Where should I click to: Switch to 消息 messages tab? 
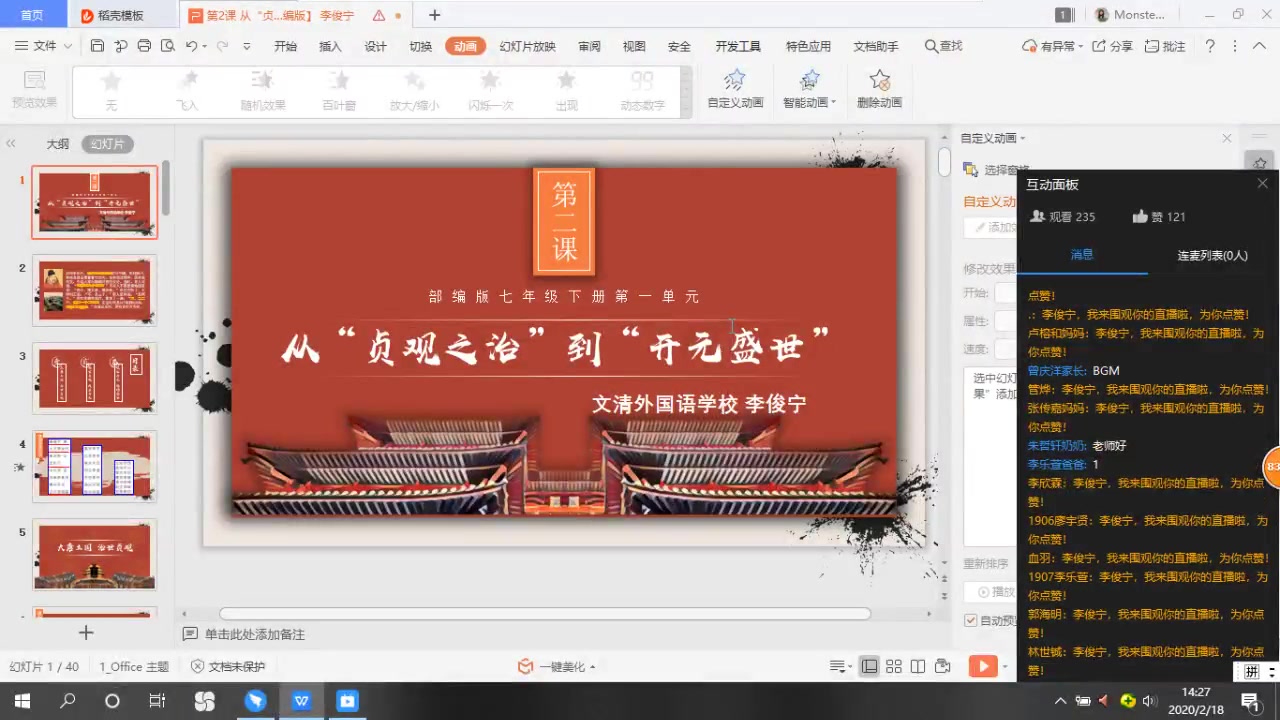[1082, 255]
